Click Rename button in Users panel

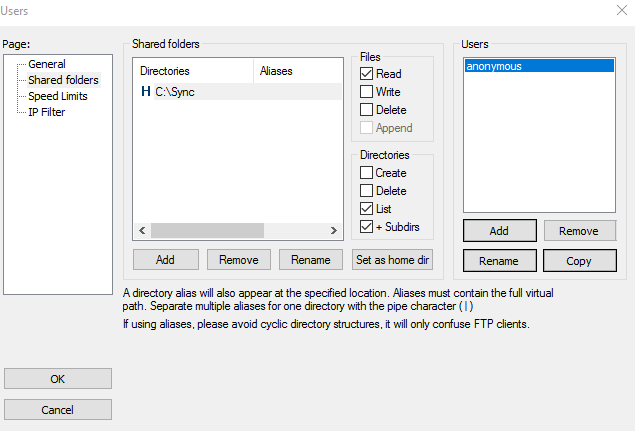click(x=500, y=260)
